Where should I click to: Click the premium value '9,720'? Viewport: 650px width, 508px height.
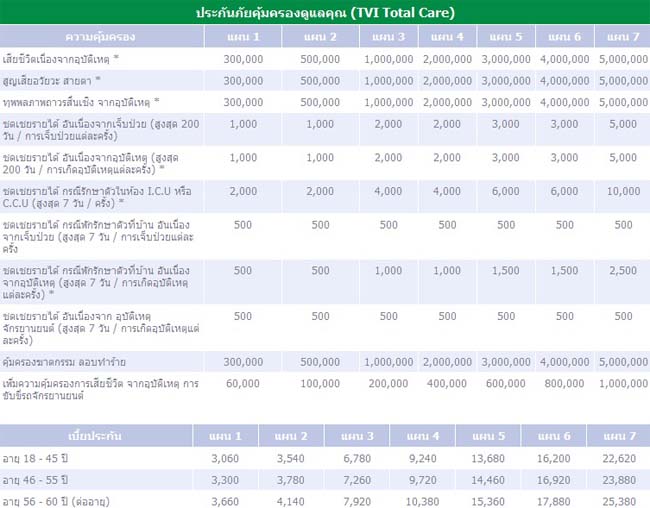(x=422, y=480)
